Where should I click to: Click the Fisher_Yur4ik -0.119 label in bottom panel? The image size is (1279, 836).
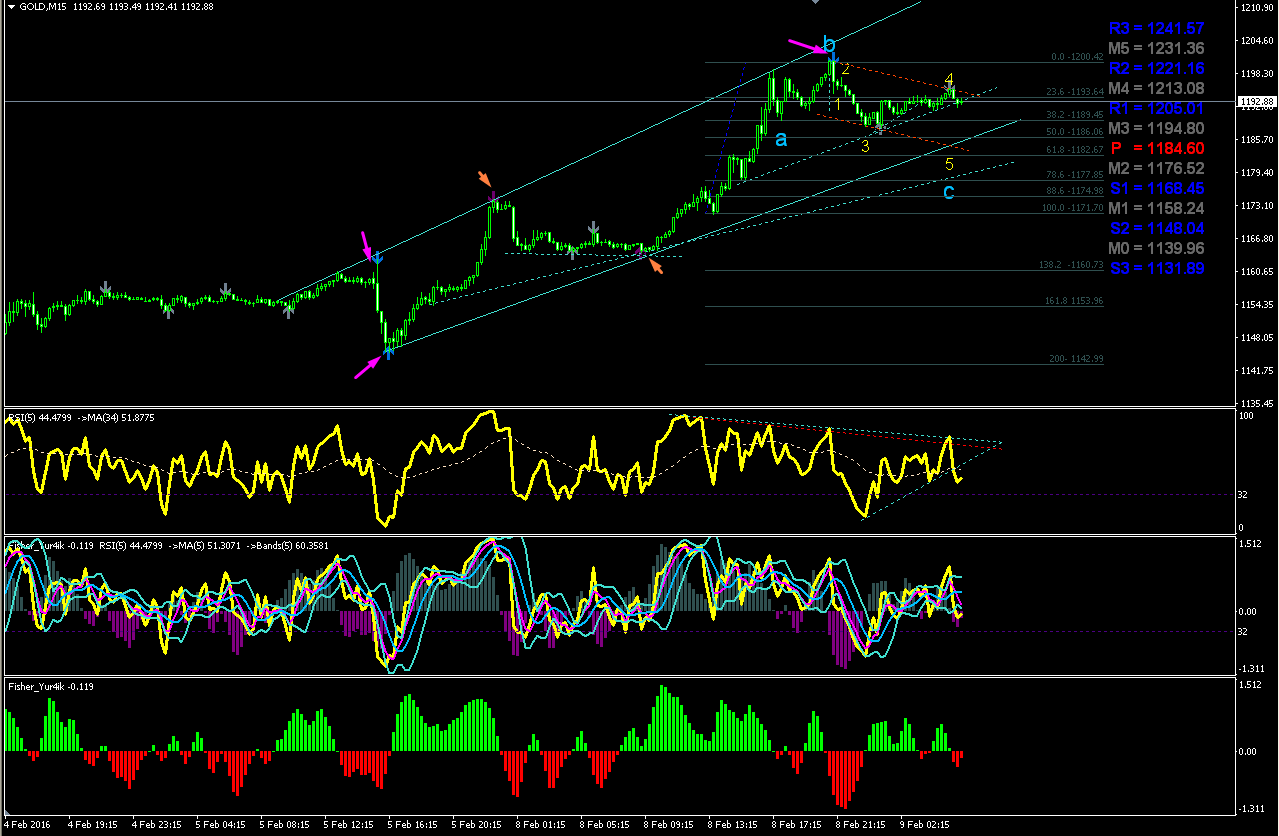click(51, 686)
